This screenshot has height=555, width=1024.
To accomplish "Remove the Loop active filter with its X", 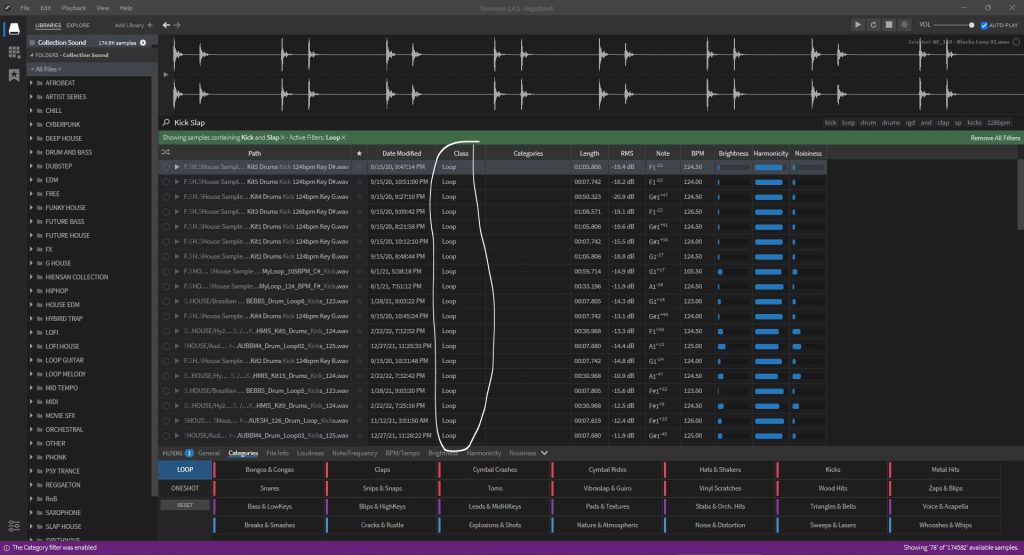I will pyautogui.click(x=344, y=138).
